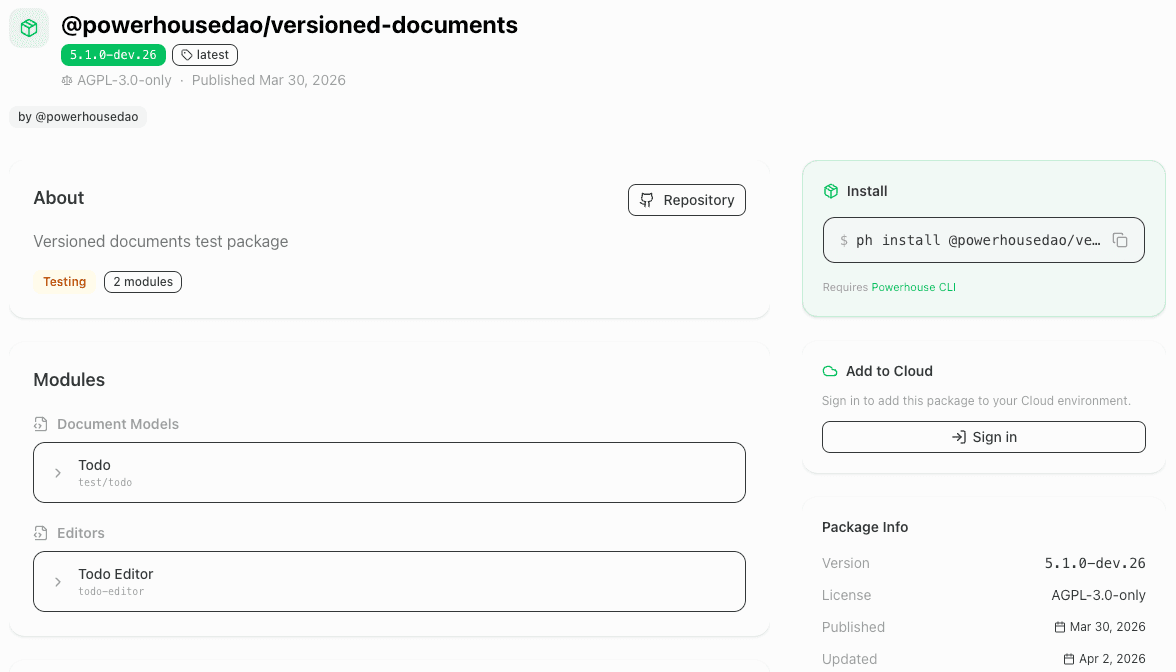
Task: Click the ph install command field
Action: [983, 240]
